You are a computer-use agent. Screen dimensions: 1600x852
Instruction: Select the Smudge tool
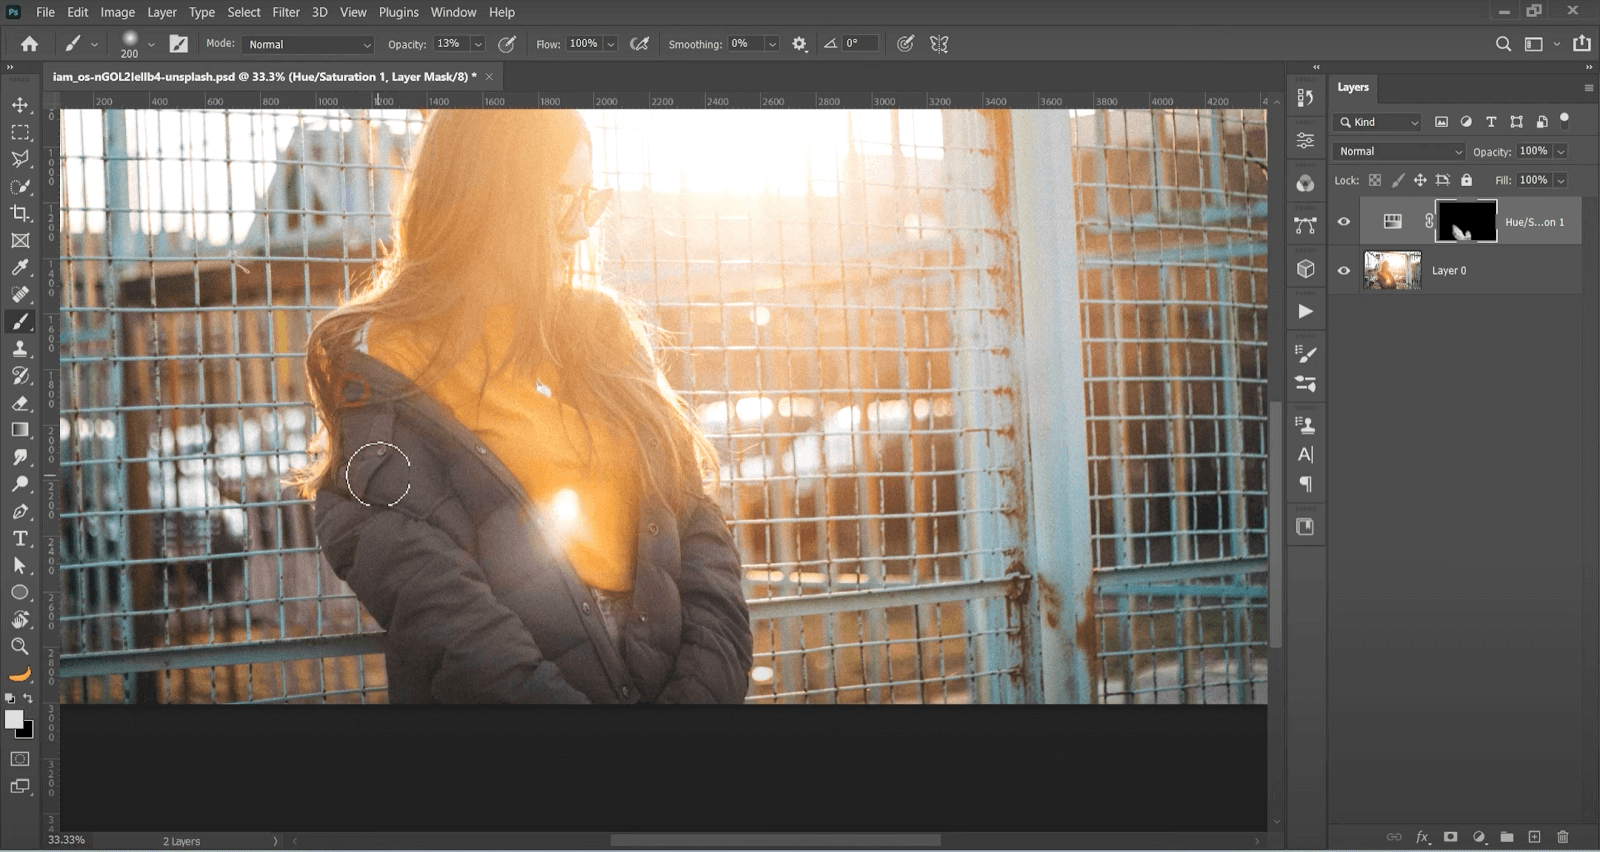(x=20, y=457)
